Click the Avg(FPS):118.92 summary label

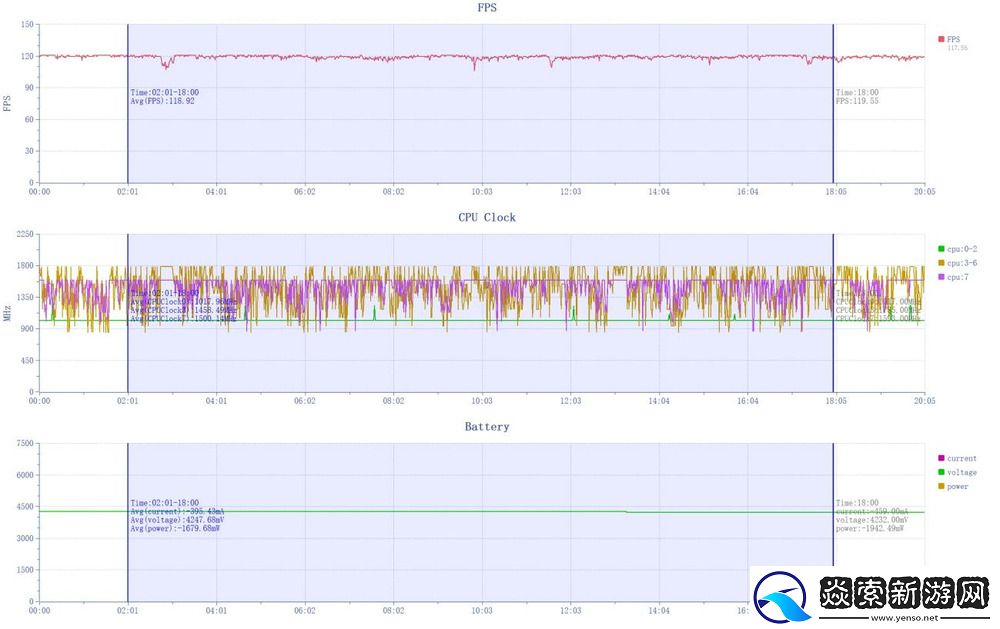point(162,101)
